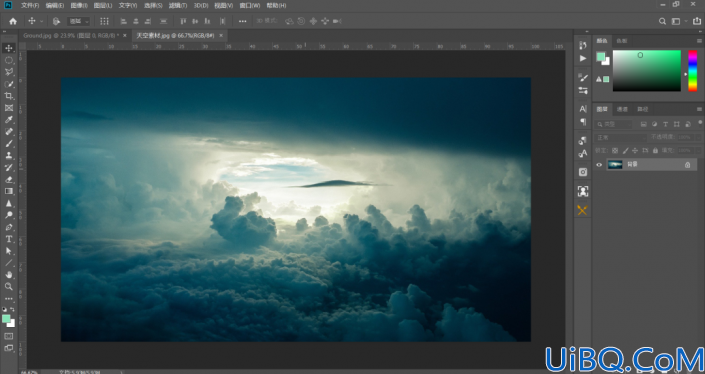Click the Home button in options bar

click(x=13, y=21)
